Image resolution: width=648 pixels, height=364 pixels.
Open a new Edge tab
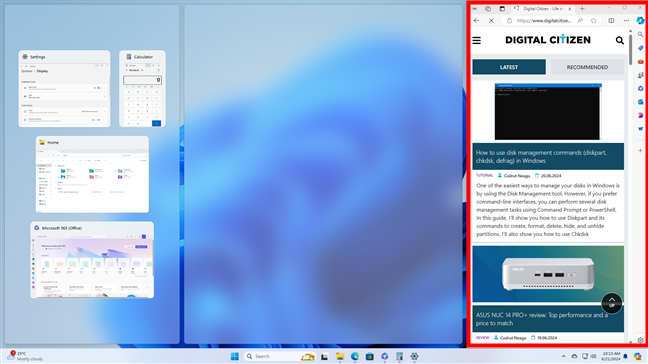pyautogui.click(x=582, y=9)
